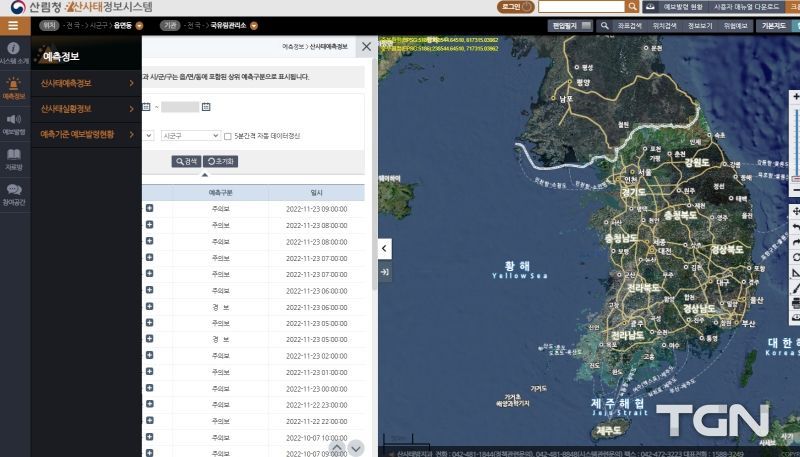Click the top search magnifier icon
The image size is (800, 457).
(x=632, y=7)
